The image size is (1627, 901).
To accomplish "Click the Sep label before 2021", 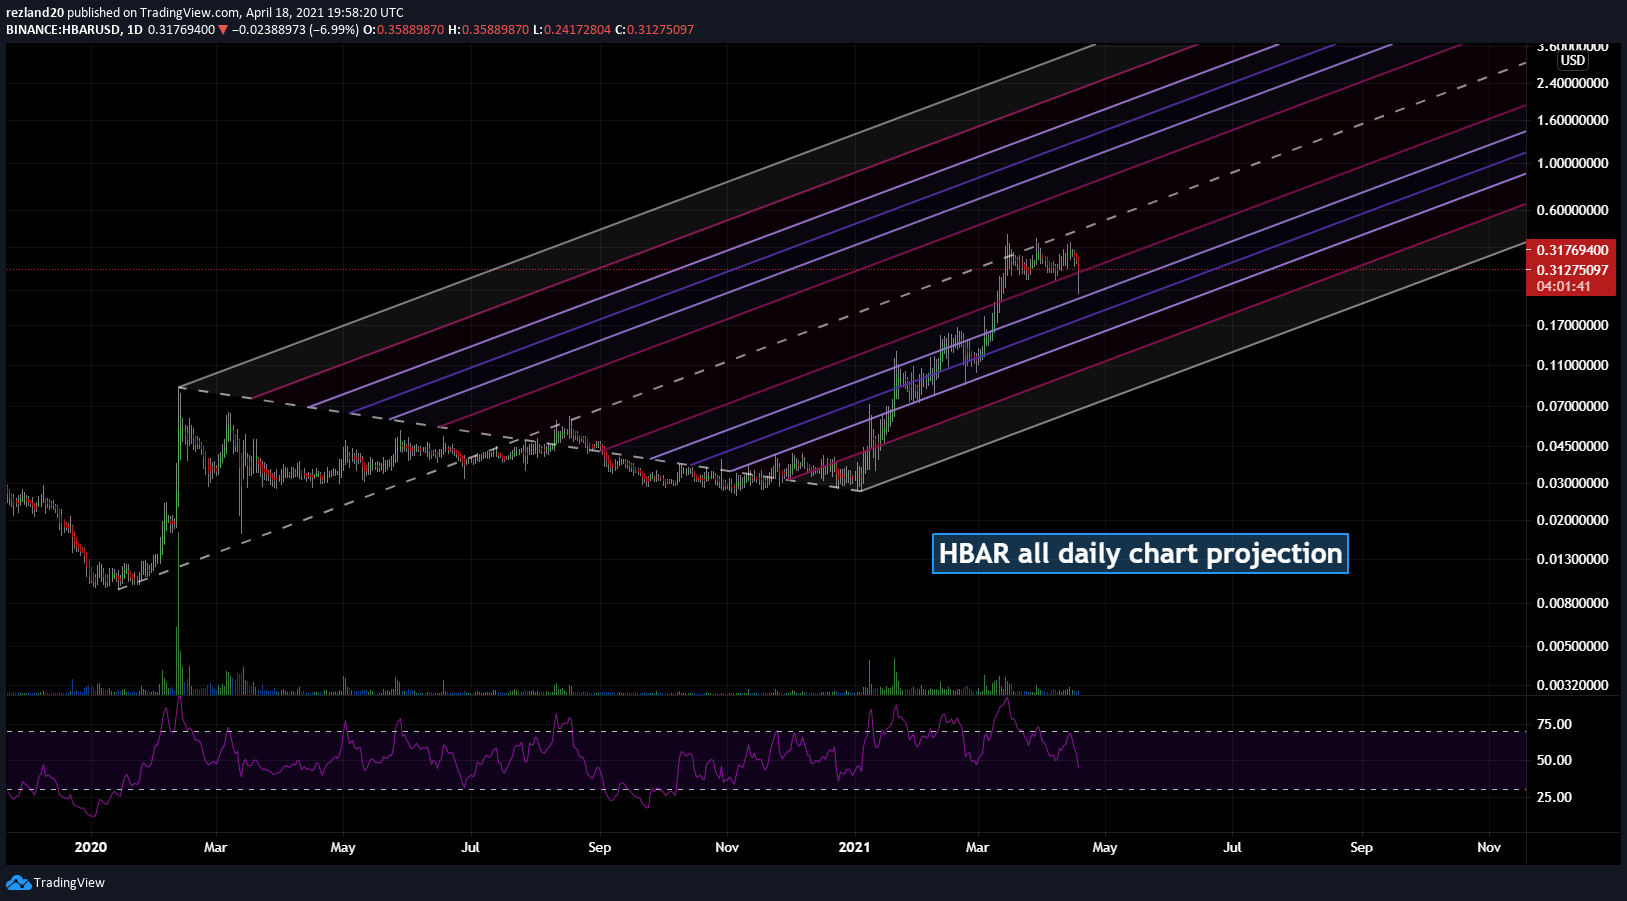I will [x=599, y=847].
